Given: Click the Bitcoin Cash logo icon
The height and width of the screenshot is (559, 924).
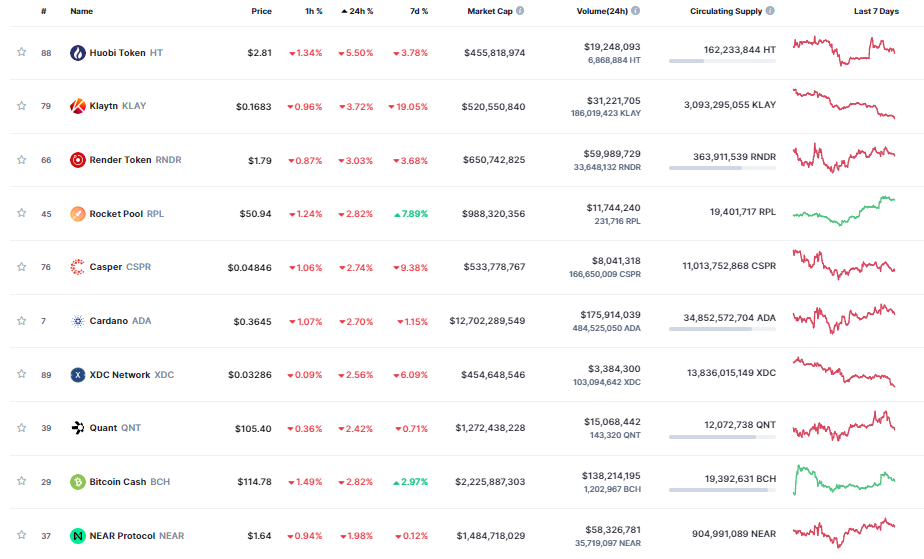Looking at the screenshot, I should click(78, 482).
